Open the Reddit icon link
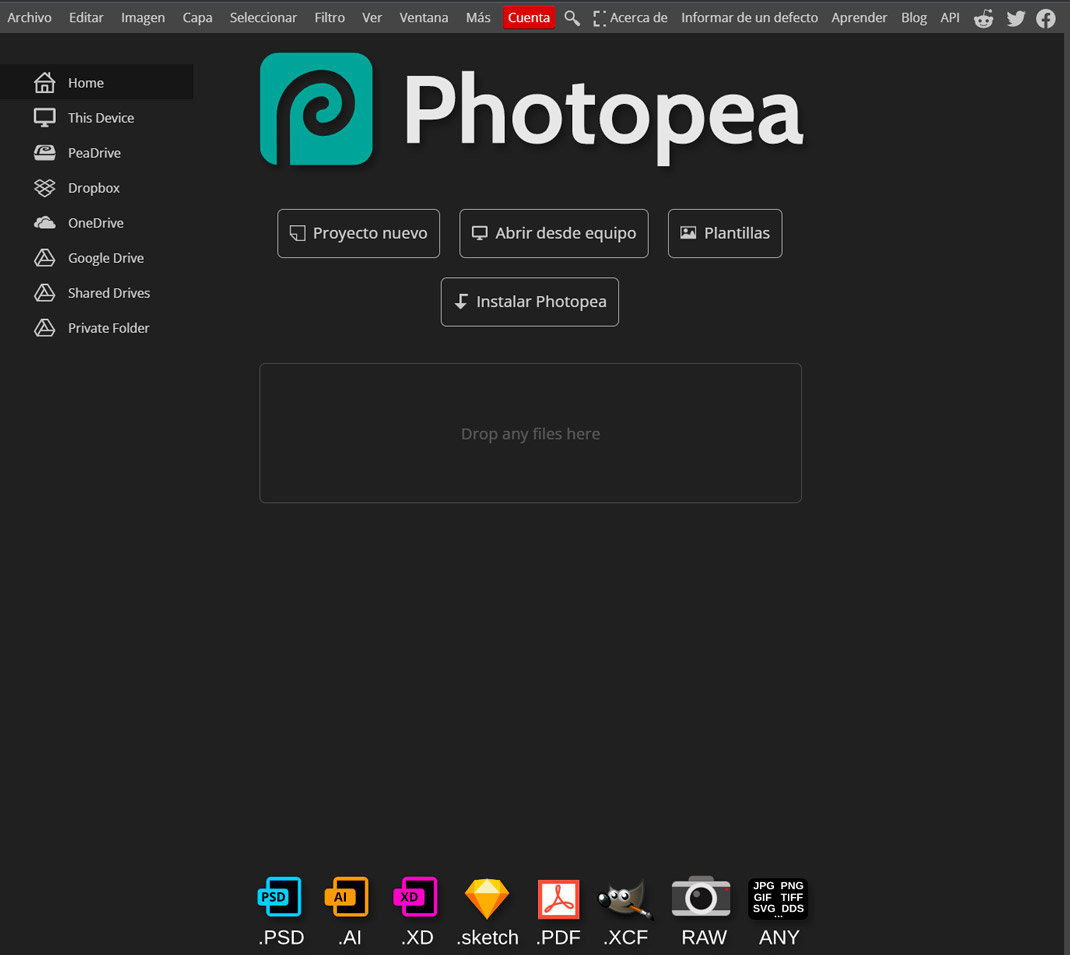Image resolution: width=1070 pixels, height=955 pixels. pos(983,18)
